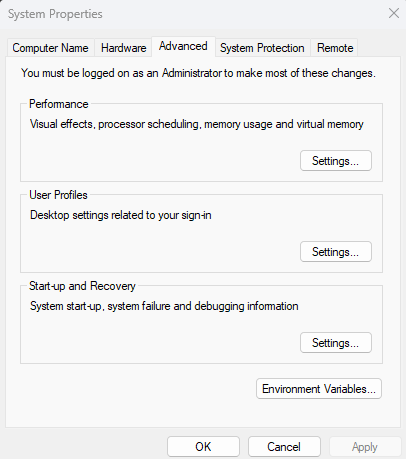Click the Start-up and Recovery group label
This screenshot has width=406, height=459.
tap(82, 286)
